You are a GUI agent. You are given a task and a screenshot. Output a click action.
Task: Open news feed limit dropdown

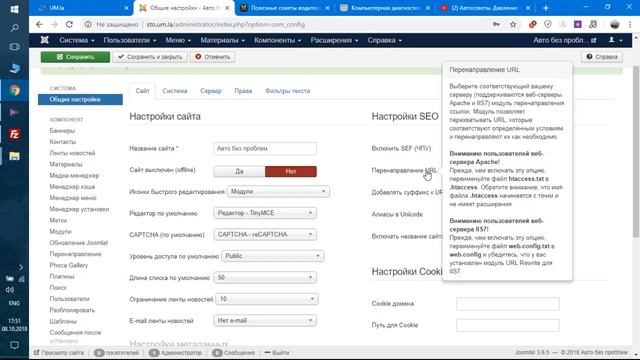tap(267, 299)
